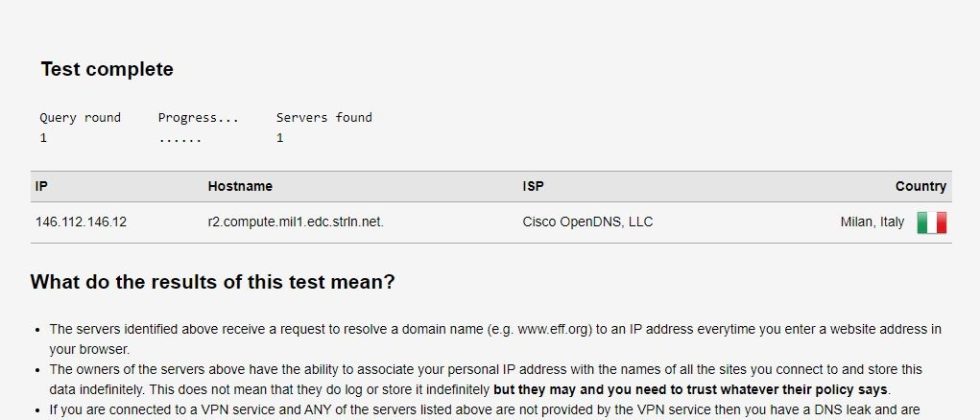Click bold text about trusting their policy

pos(690,389)
